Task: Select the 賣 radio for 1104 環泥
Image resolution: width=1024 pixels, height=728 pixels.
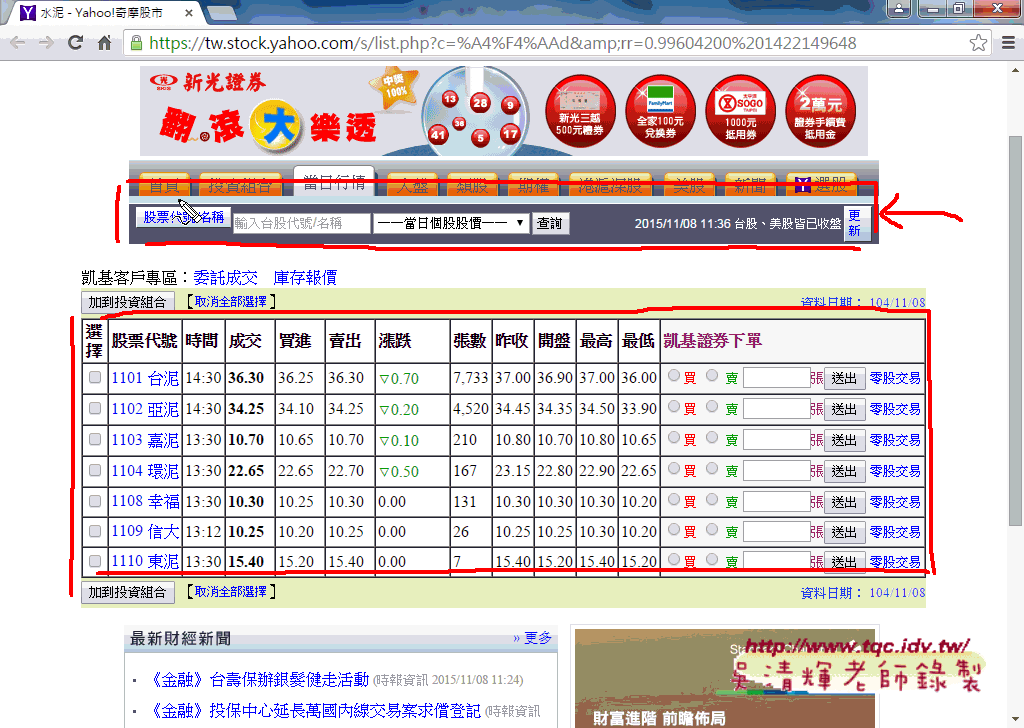Action: click(x=712, y=468)
